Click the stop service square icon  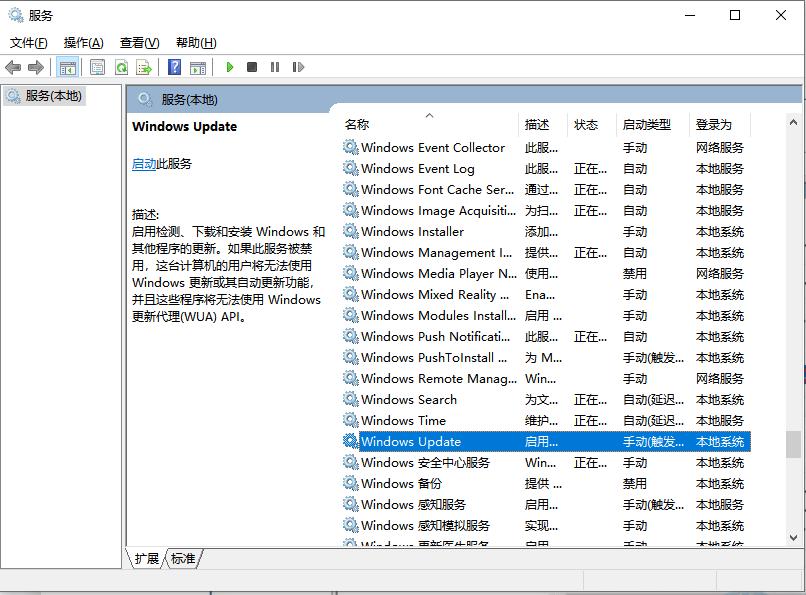coord(251,67)
